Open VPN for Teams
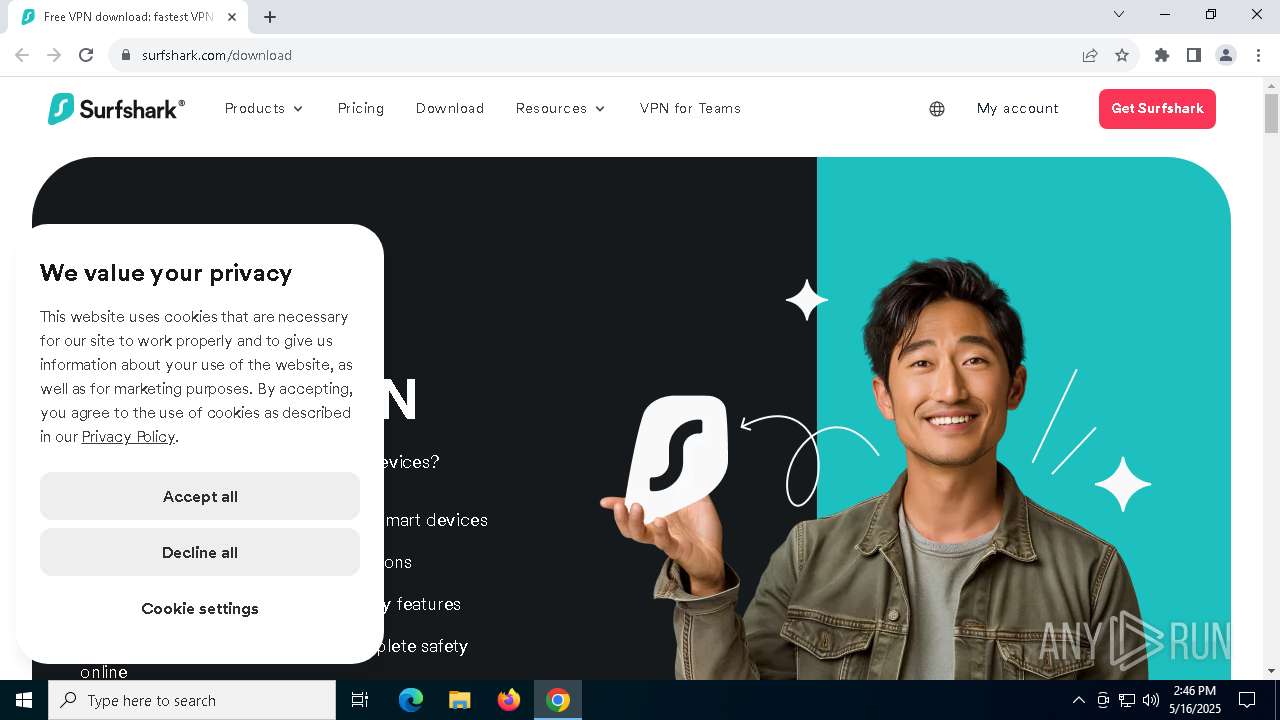The height and width of the screenshot is (720, 1280). pyautogui.click(x=690, y=108)
